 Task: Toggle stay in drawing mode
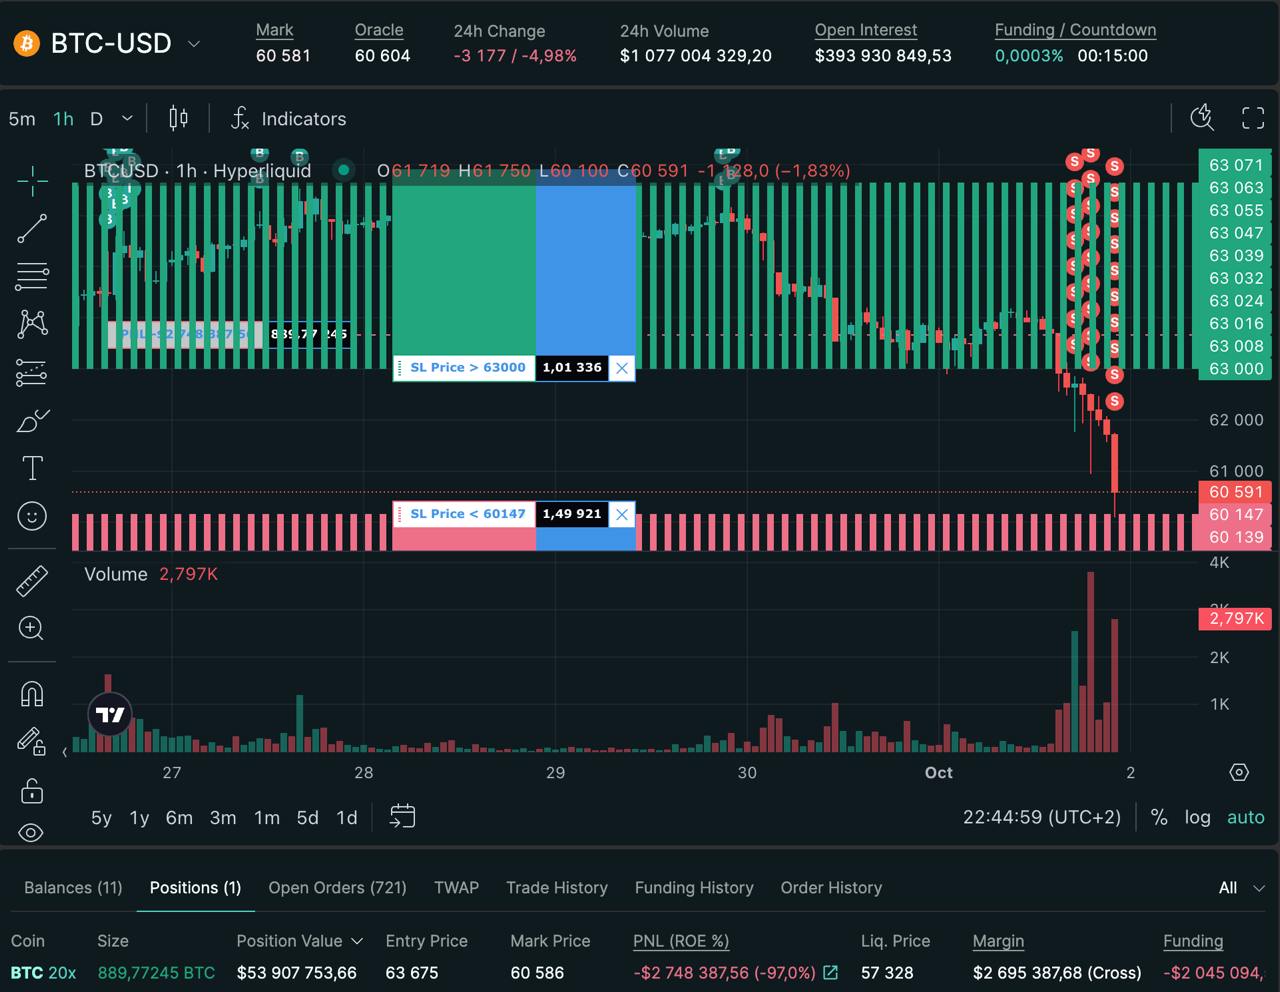pos(32,741)
